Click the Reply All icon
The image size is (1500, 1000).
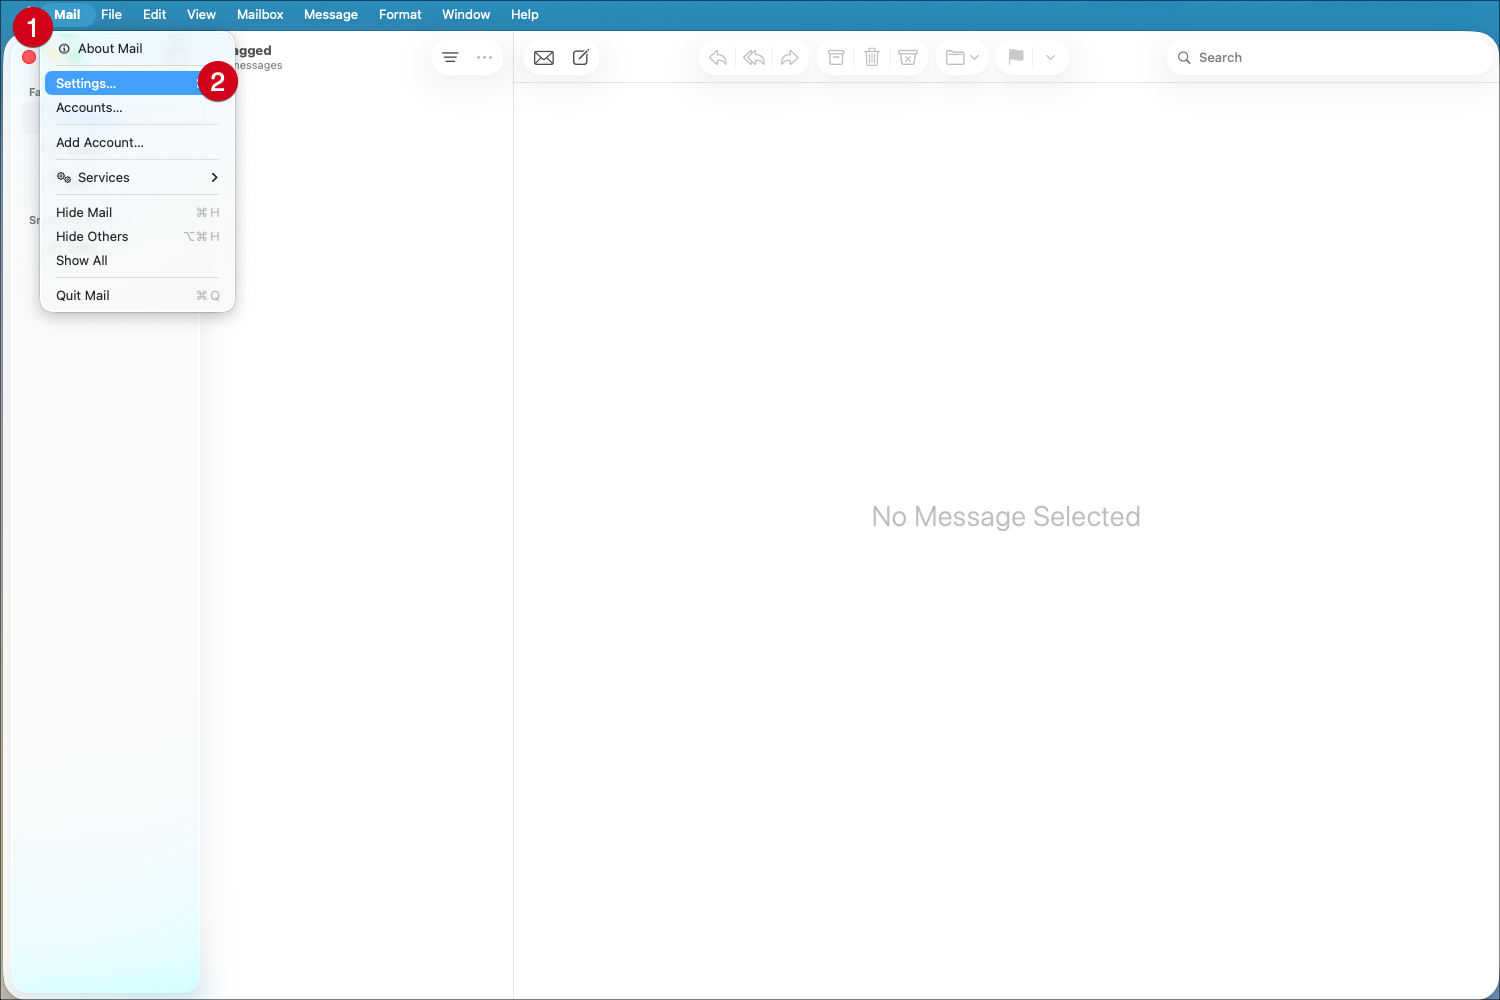click(753, 57)
